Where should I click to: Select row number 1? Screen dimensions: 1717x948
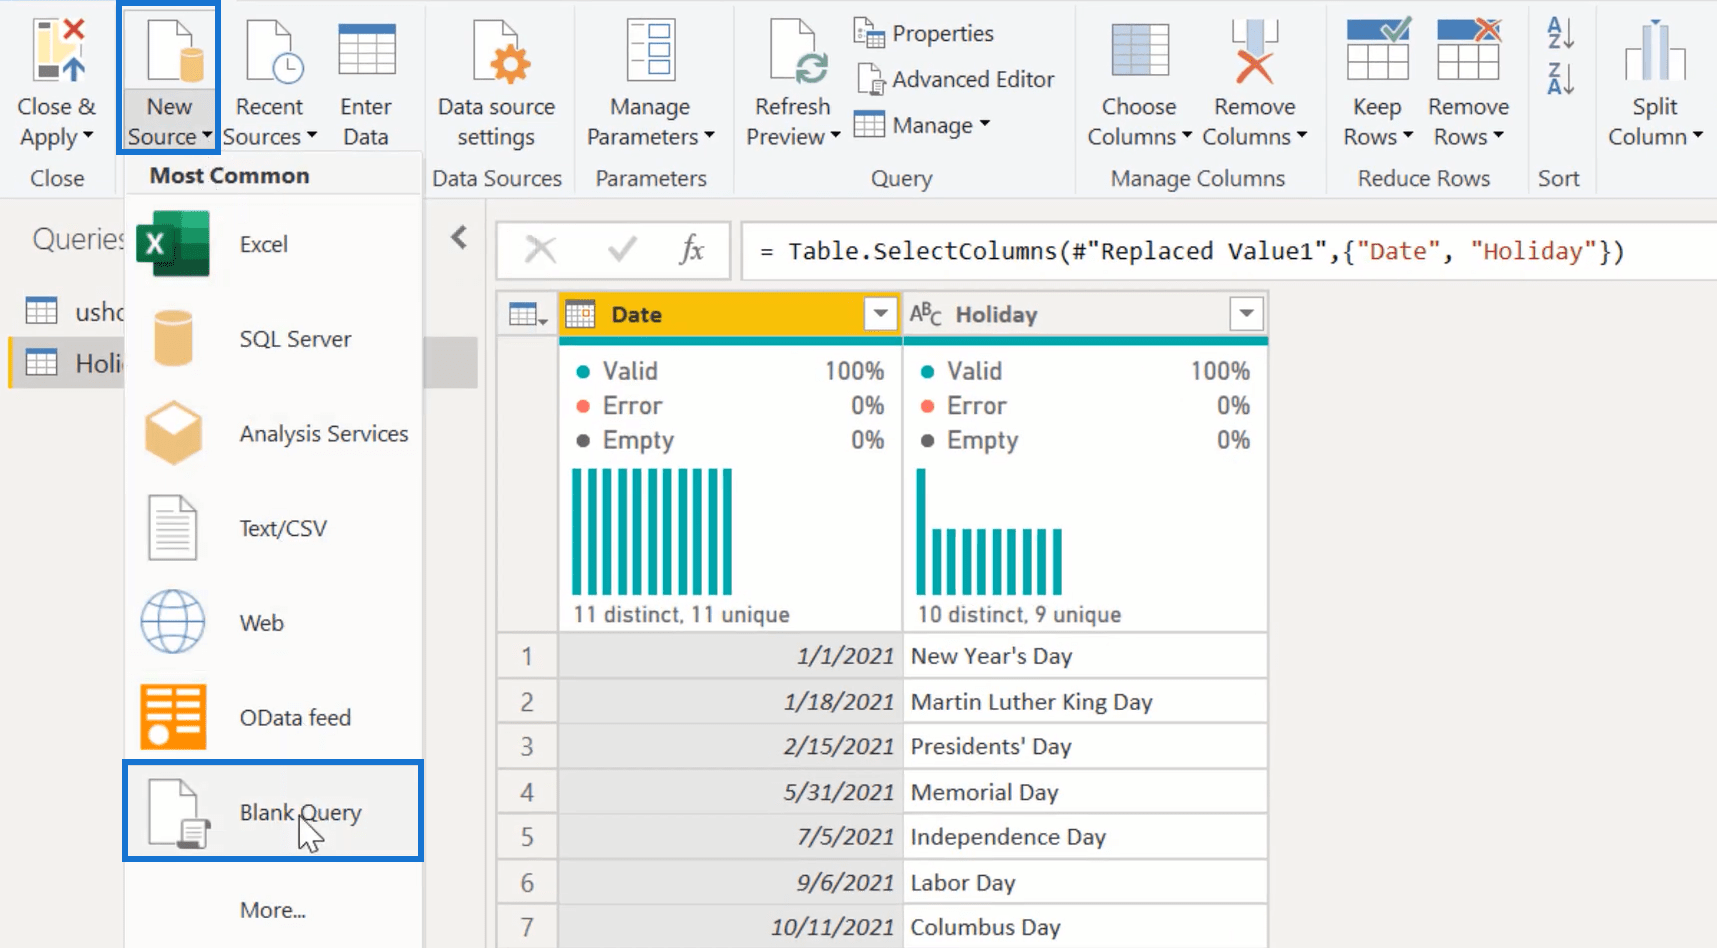click(527, 656)
